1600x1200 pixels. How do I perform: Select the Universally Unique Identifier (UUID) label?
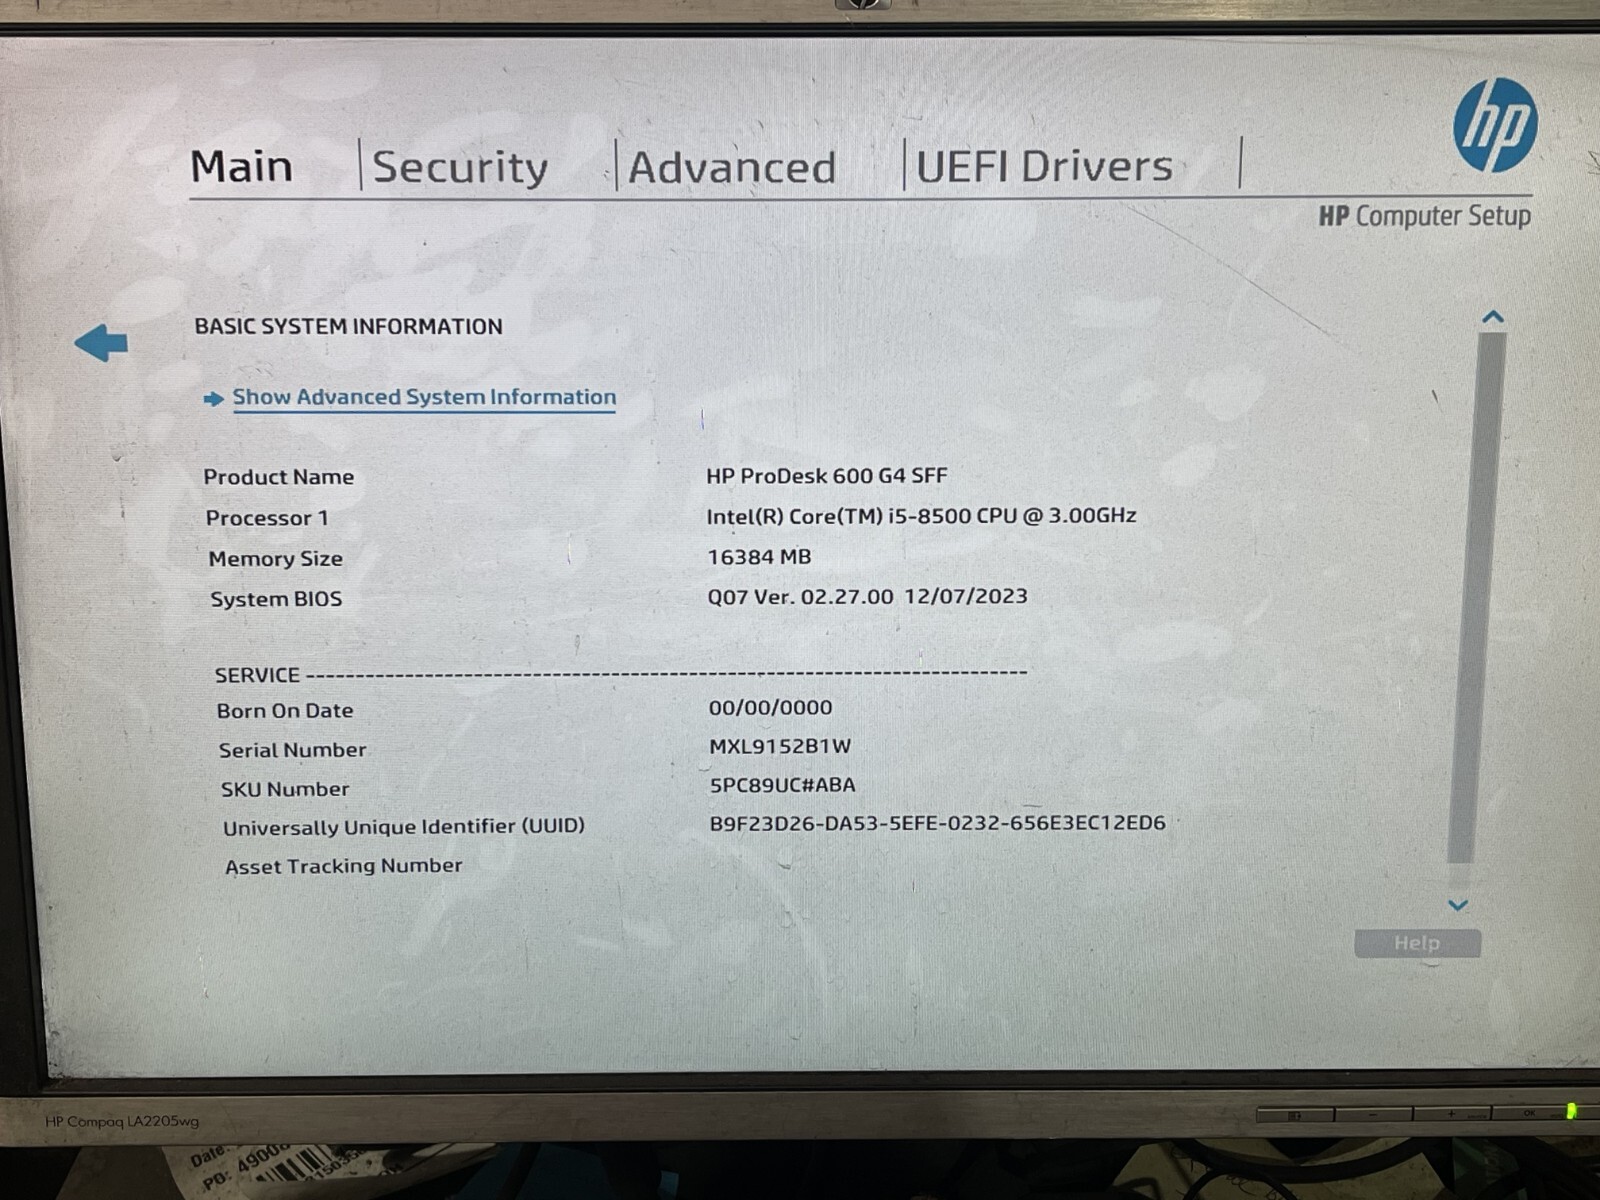pyautogui.click(x=404, y=827)
